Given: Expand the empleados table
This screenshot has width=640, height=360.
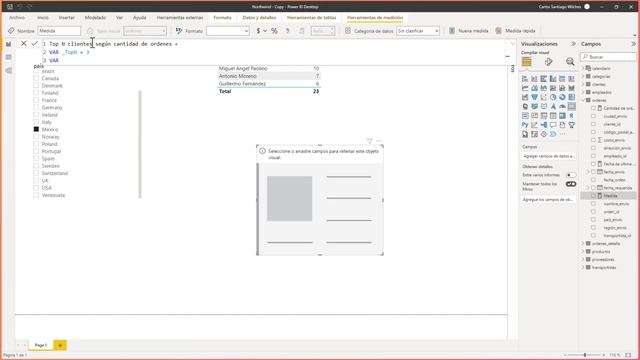Looking at the screenshot, I should click(x=583, y=92).
